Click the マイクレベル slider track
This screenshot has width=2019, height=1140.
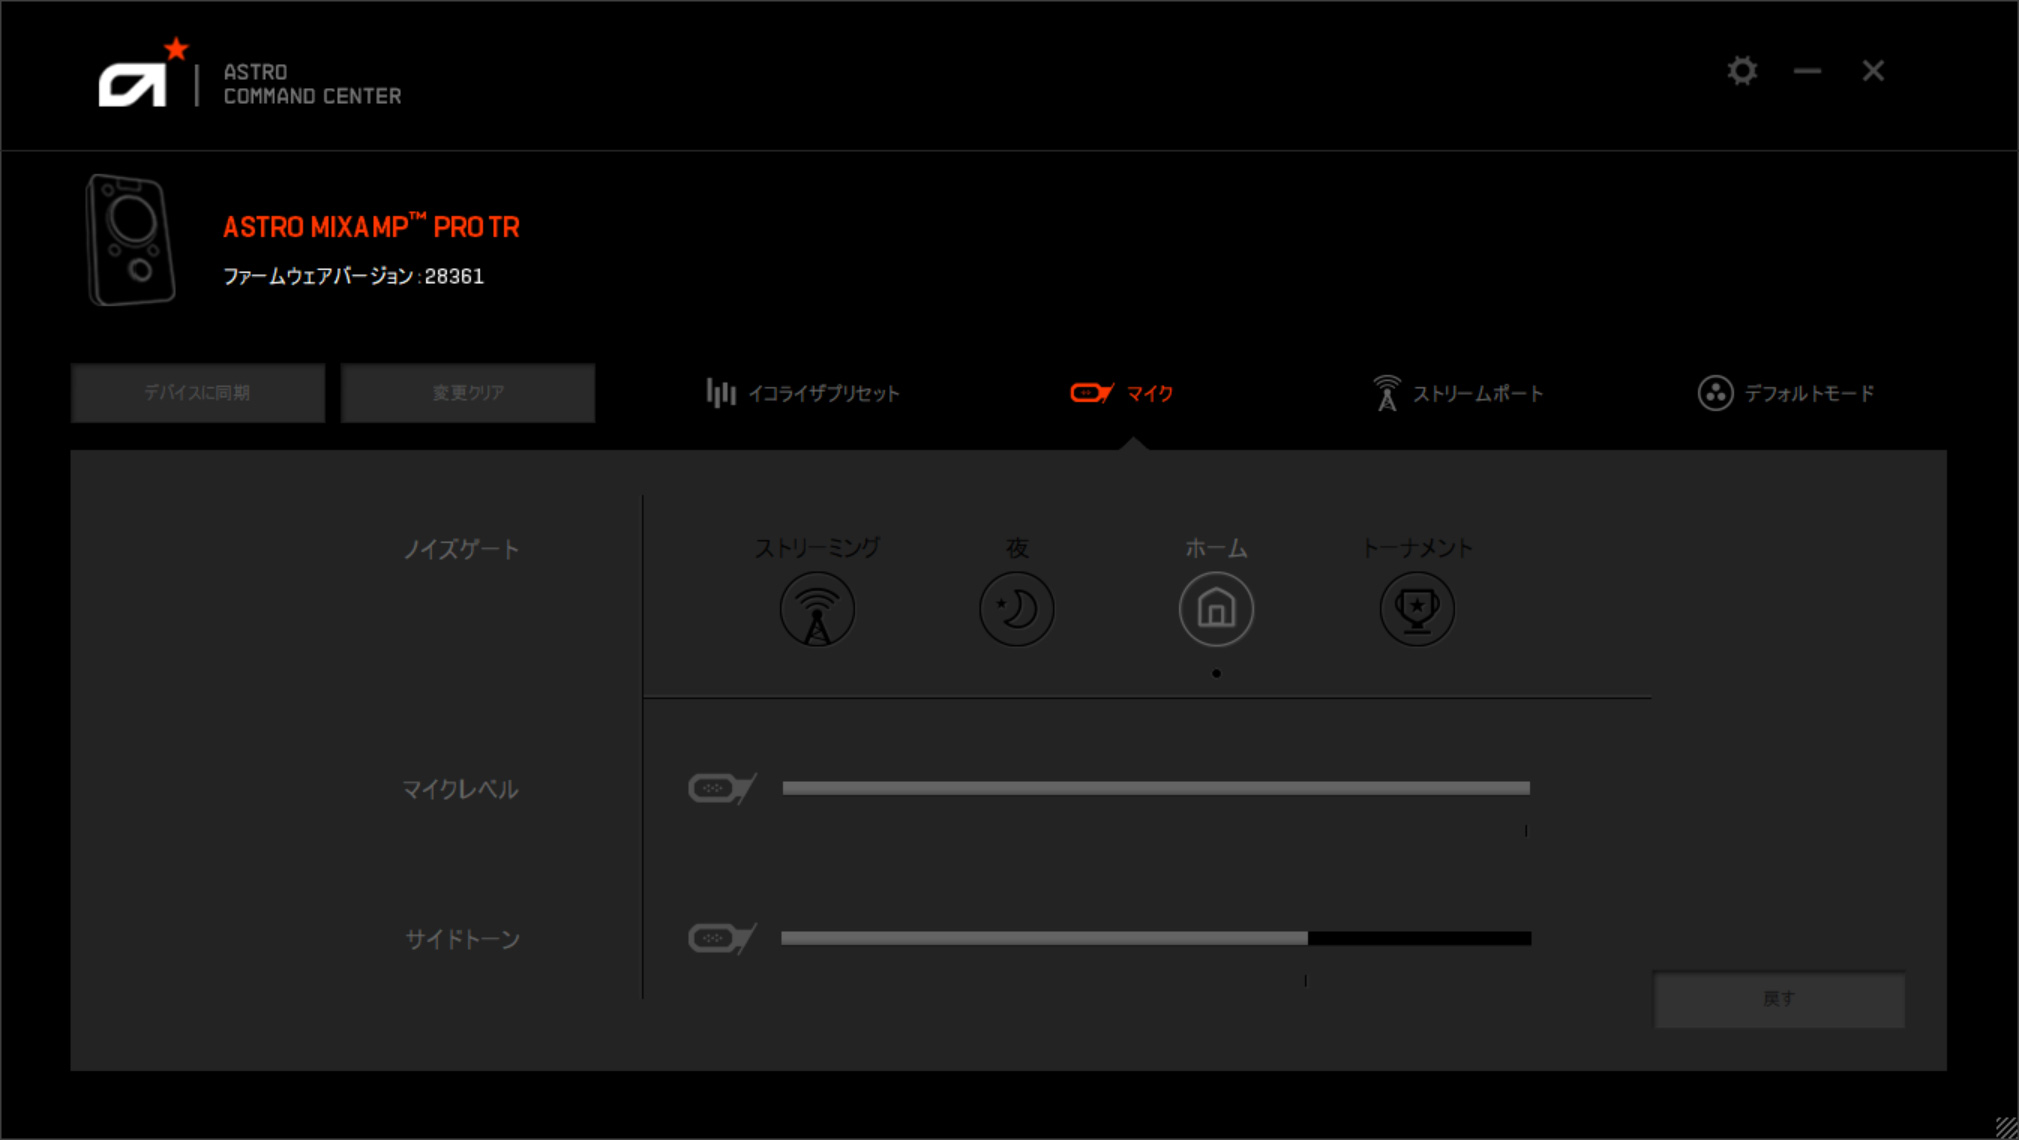[x=1155, y=789]
